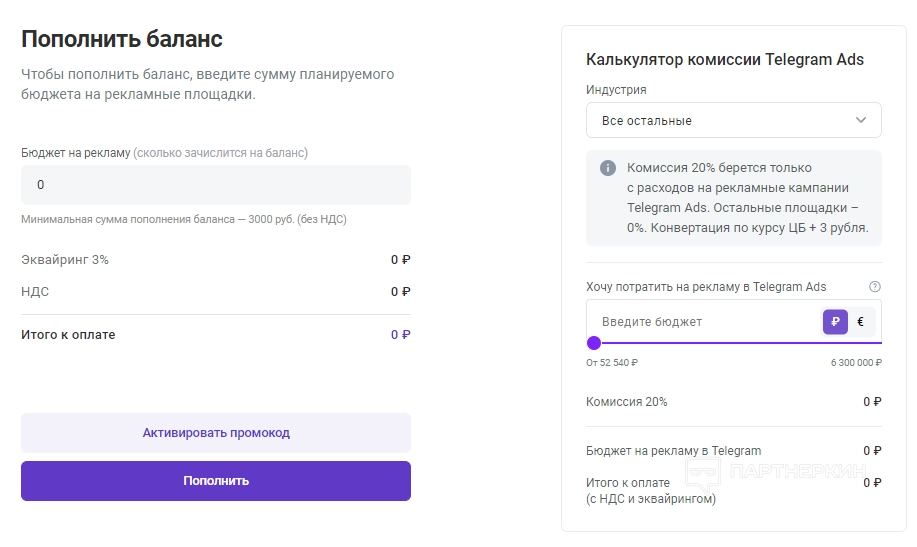The width and height of the screenshot is (917, 547).
Task: Click the info icon in the commission notice
Action: [607, 168]
